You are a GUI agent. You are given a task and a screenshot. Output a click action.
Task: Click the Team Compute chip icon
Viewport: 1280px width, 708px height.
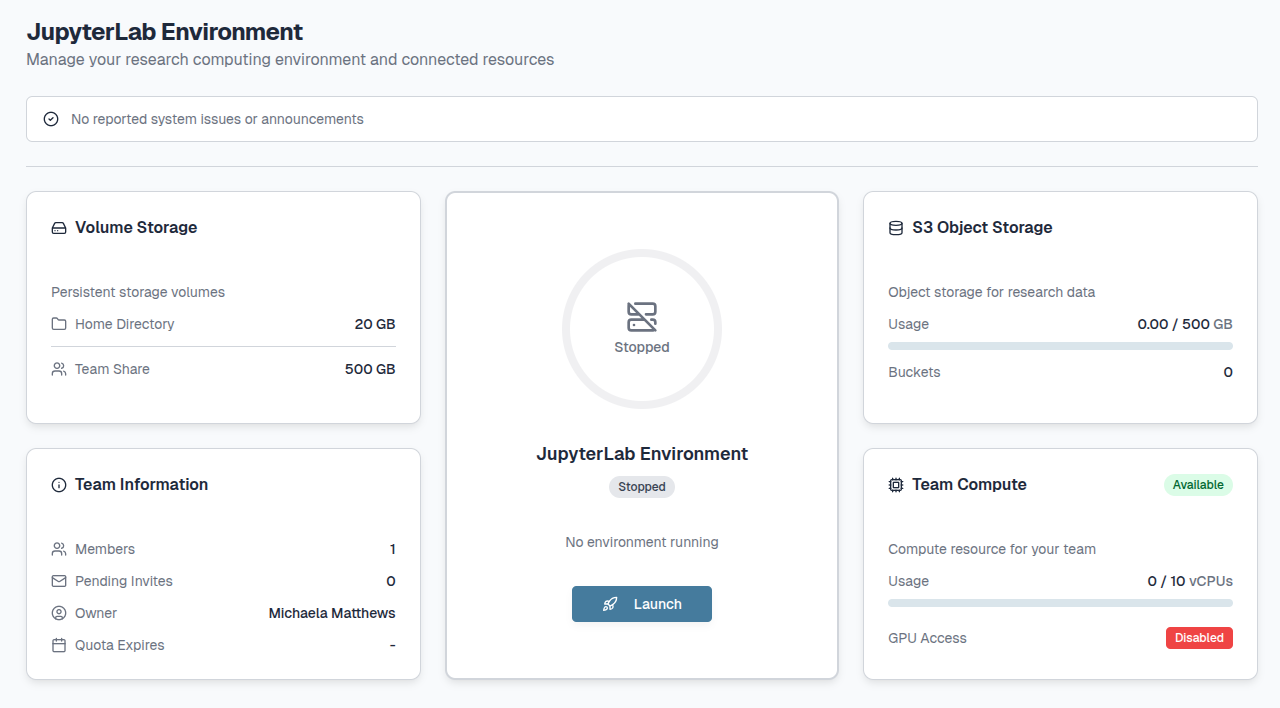[x=896, y=485]
